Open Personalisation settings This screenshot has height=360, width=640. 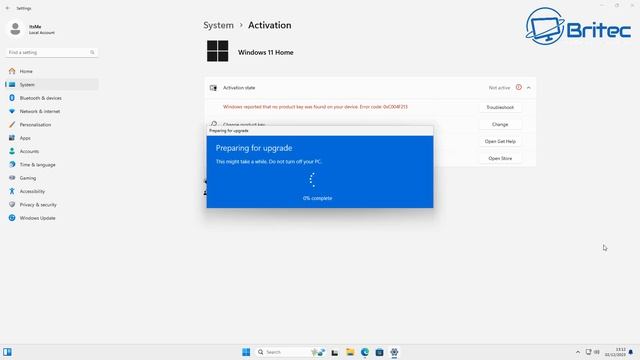pos(51,124)
